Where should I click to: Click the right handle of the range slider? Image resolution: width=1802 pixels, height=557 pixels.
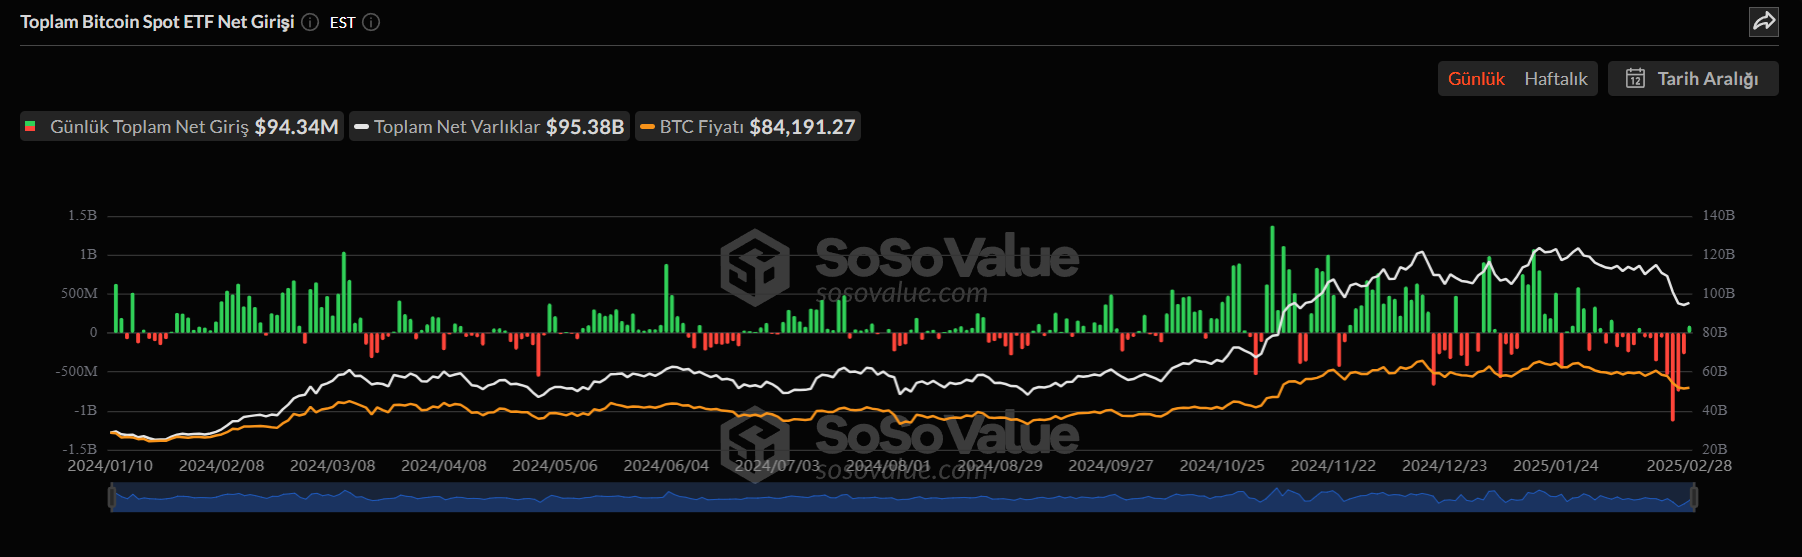[x=1694, y=496]
